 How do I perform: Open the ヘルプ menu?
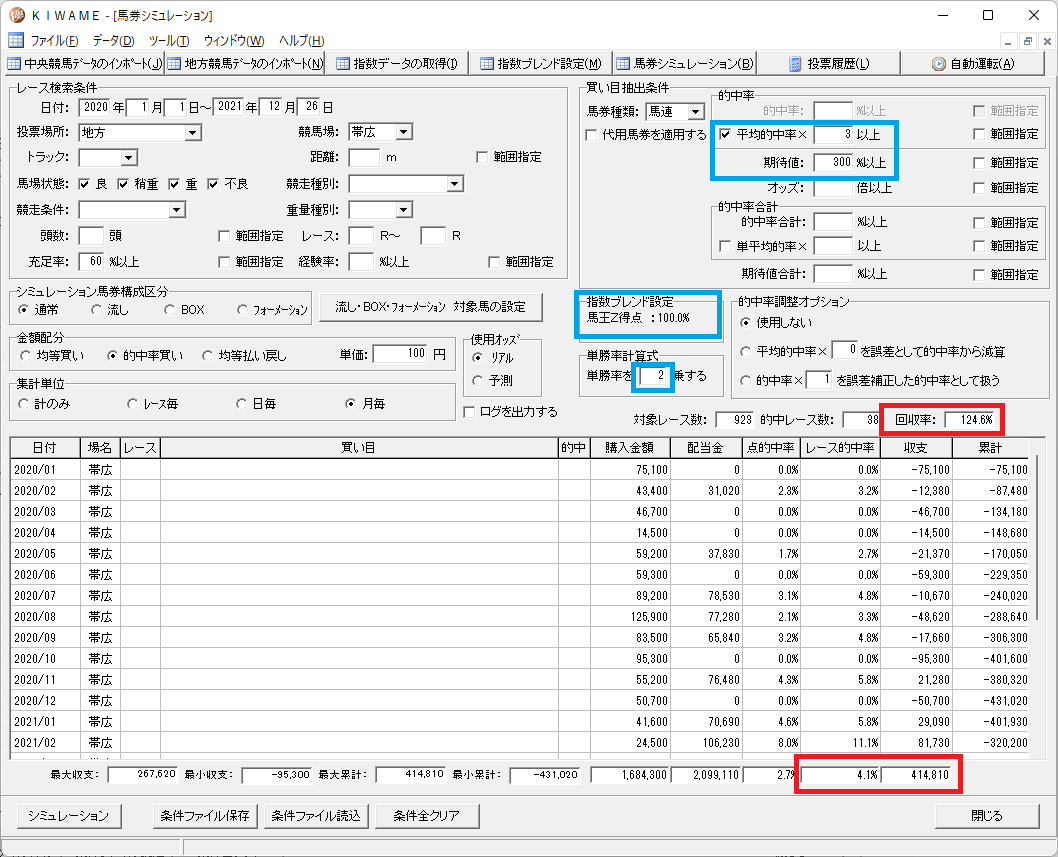click(x=302, y=40)
